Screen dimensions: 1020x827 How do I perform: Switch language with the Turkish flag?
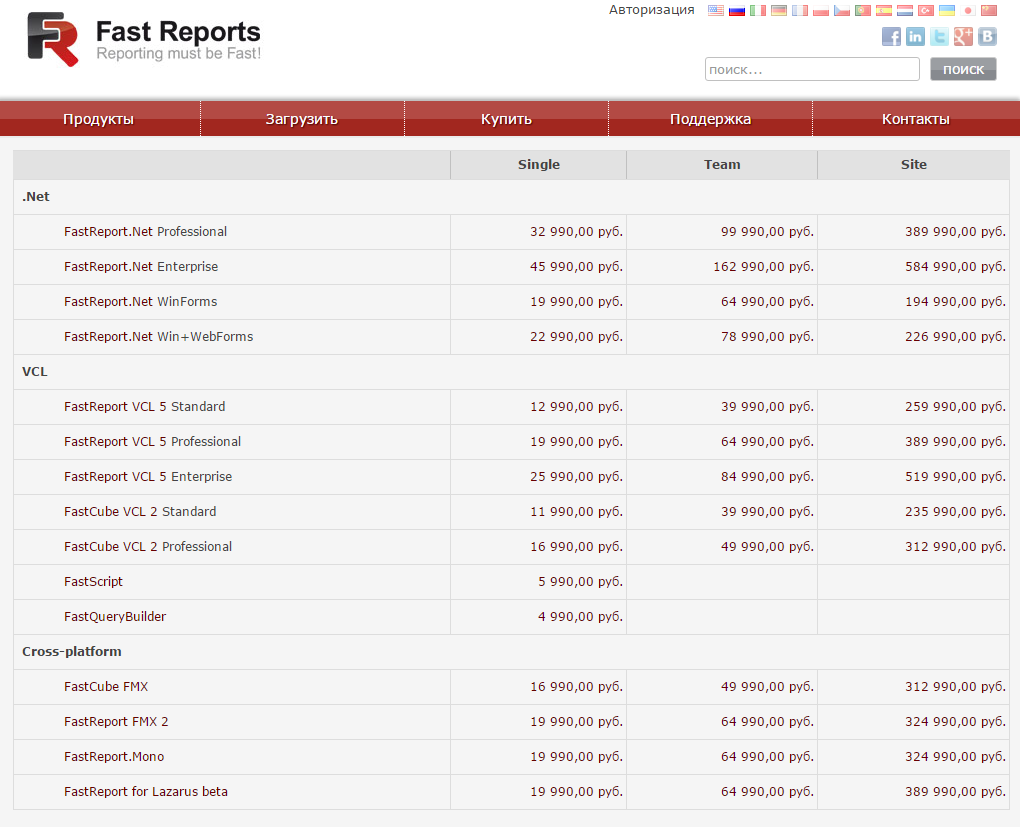click(926, 10)
